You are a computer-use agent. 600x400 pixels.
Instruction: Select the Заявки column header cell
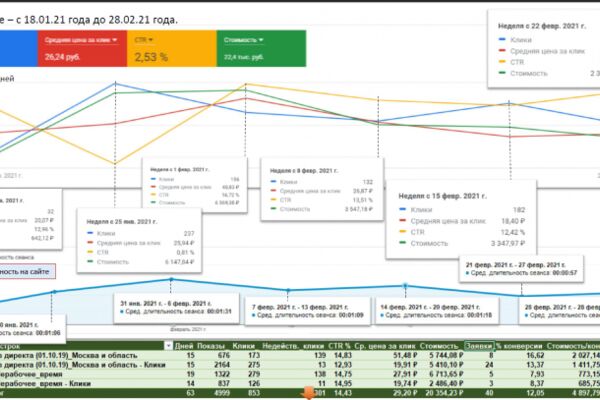click(x=479, y=346)
